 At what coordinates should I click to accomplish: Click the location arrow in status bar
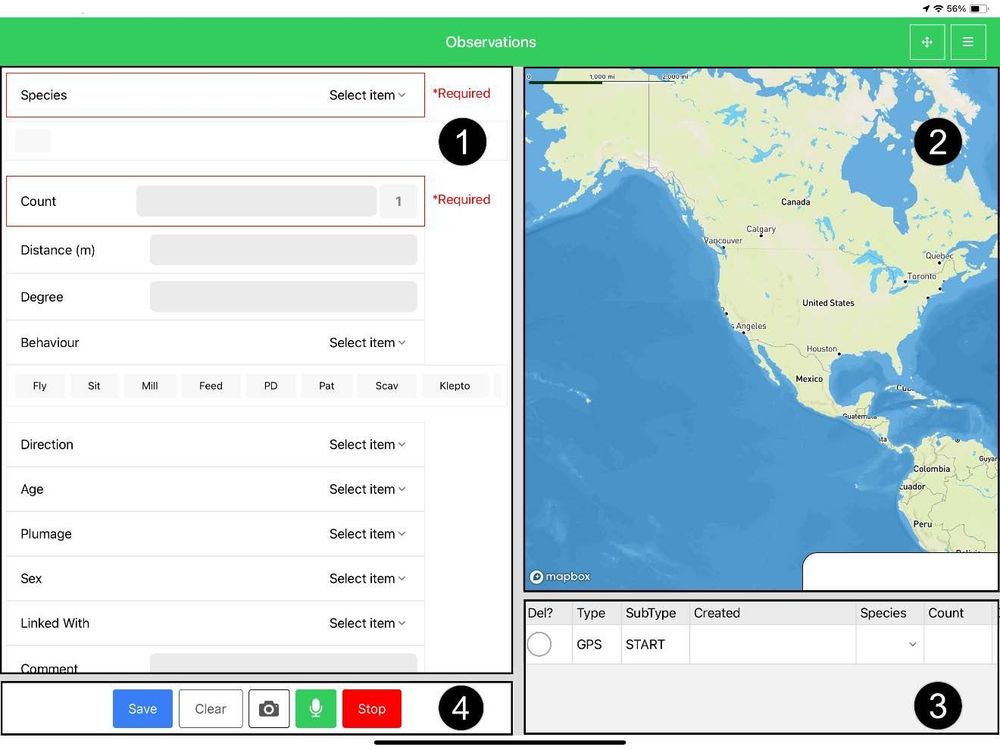pos(926,8)
